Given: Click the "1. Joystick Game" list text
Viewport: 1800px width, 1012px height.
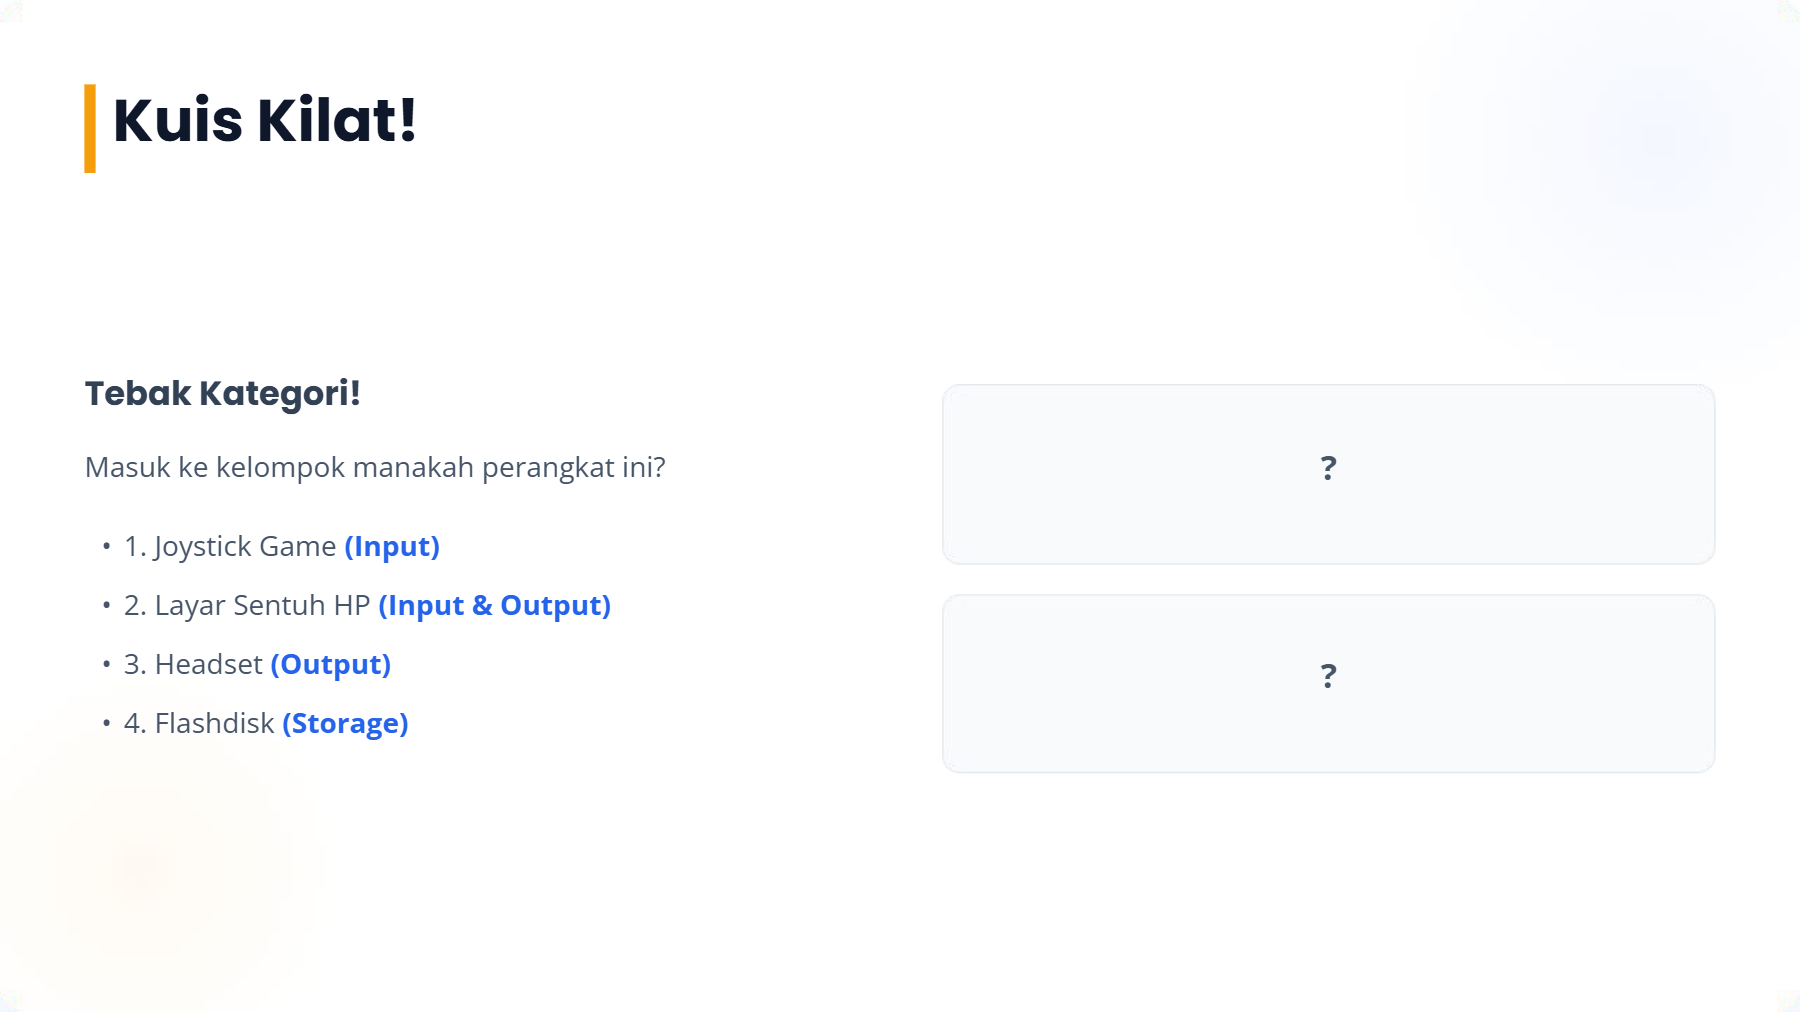Looking at the screenshot, I should (x=230, y=547).
